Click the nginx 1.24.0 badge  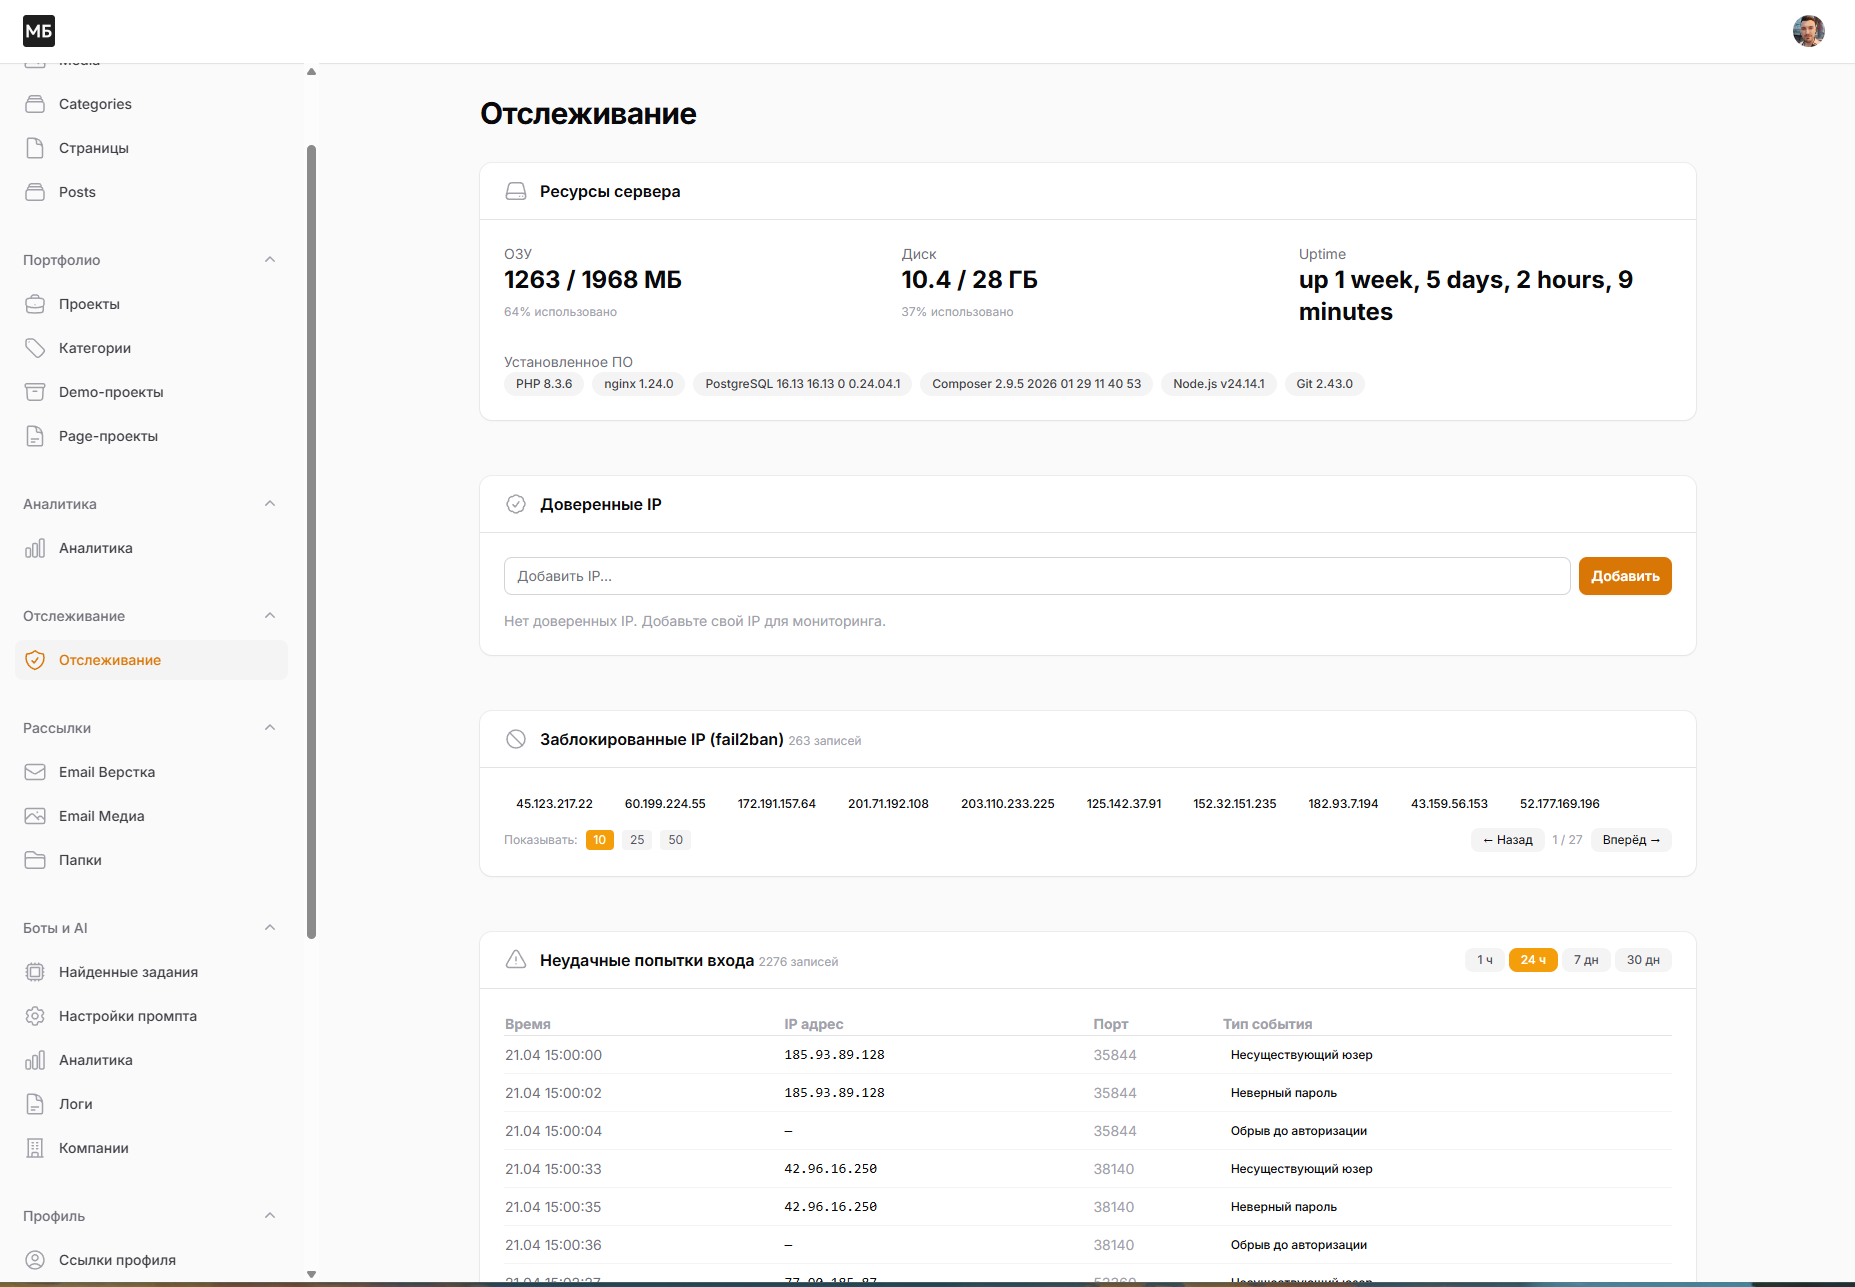click(639, 384)
